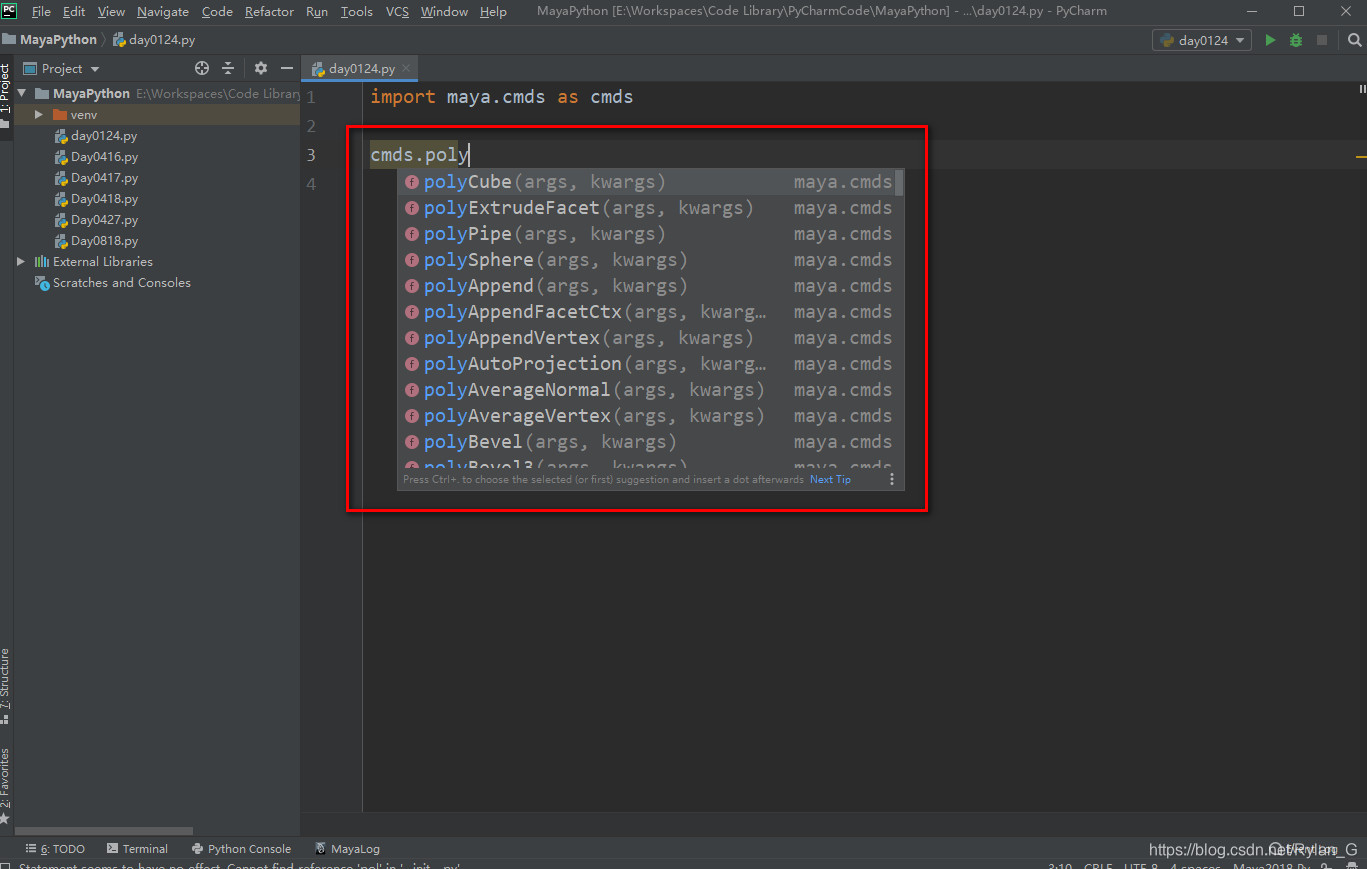This screenshot has width=1367, height=869.
Task: Click line 1 import statement in editor
Action: [x=501, y=97]
